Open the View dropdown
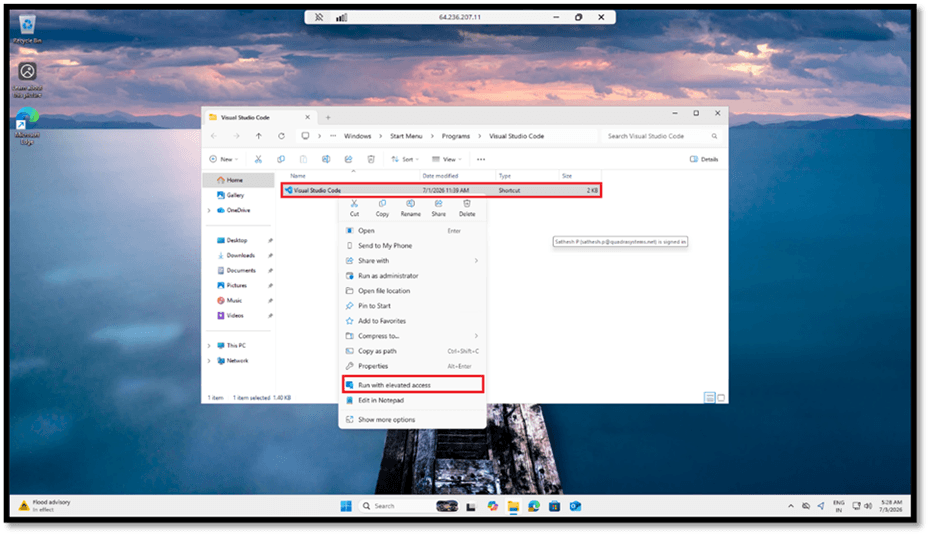This screenshot has height=535, width=929. [447, 159]
